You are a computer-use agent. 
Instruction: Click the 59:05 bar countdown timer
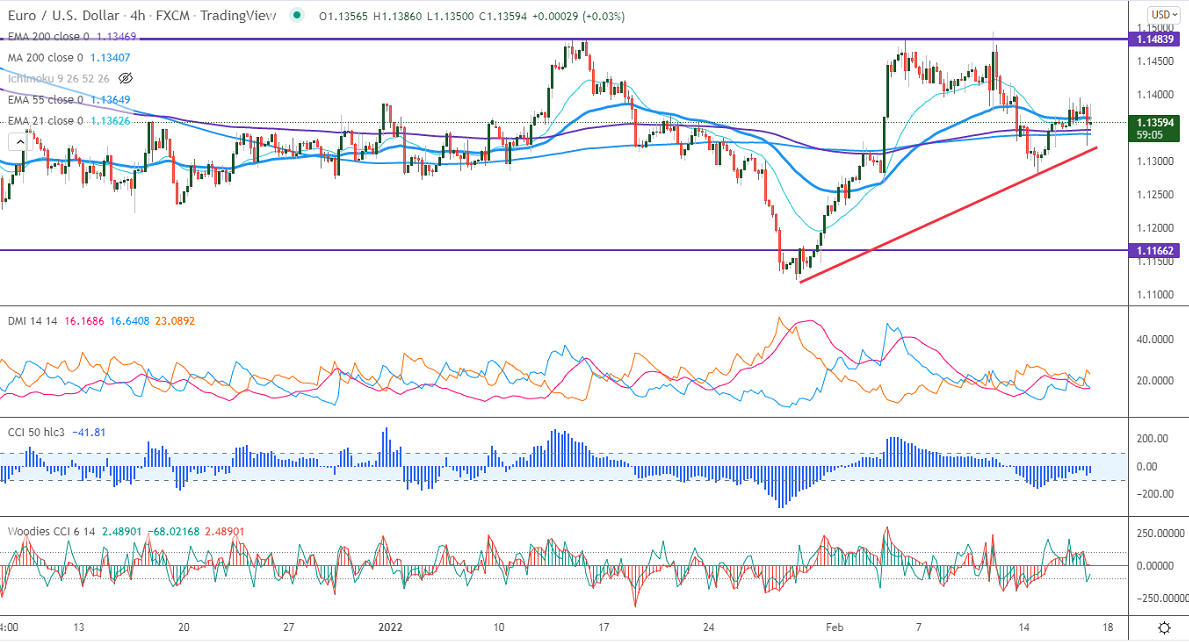[1150, 135]
